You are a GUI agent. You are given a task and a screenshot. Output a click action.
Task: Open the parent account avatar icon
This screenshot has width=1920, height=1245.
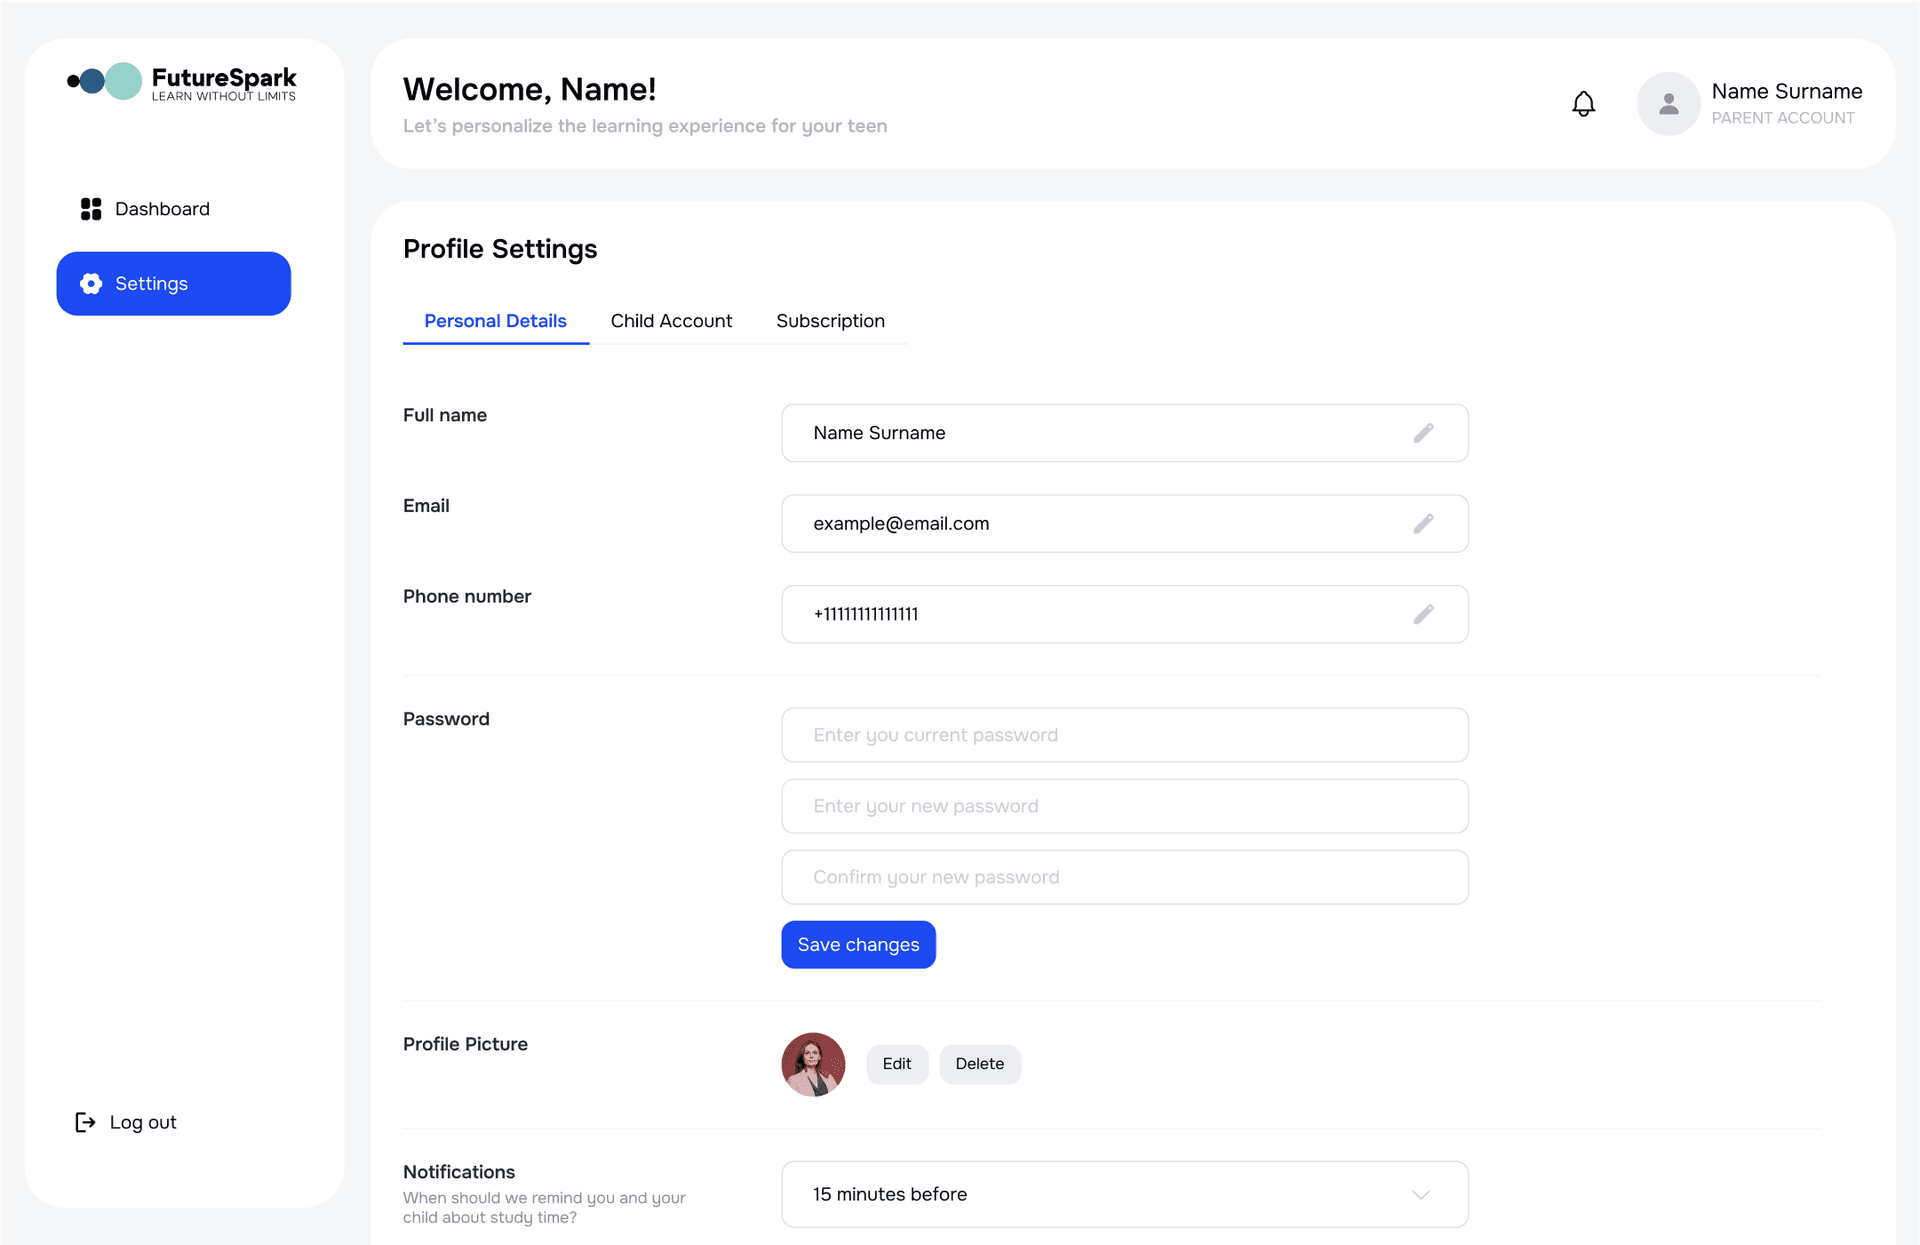coord(1668,103)
